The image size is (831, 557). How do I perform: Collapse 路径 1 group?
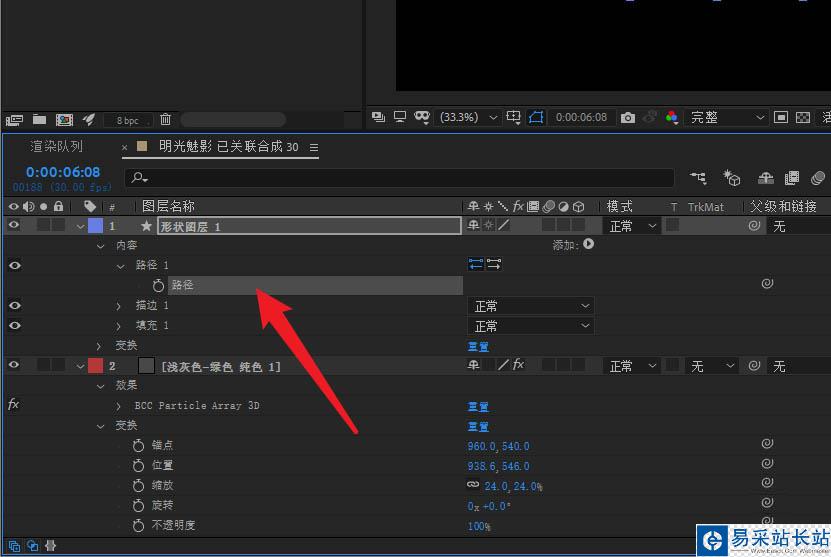(x=120, y=266)
